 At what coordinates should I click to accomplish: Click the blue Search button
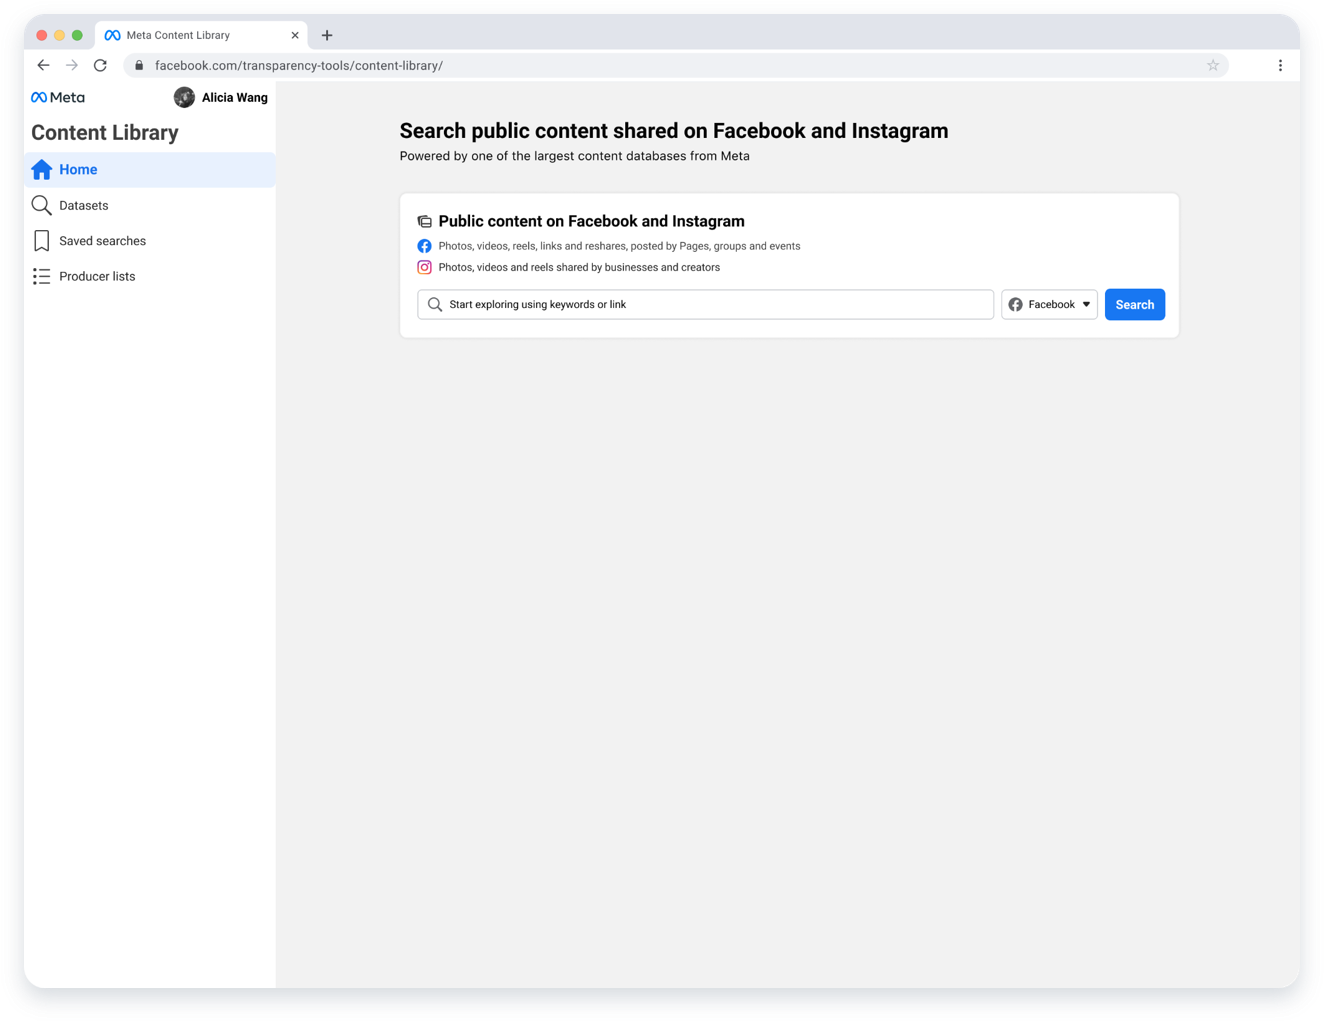click(x=1134, y=304)
